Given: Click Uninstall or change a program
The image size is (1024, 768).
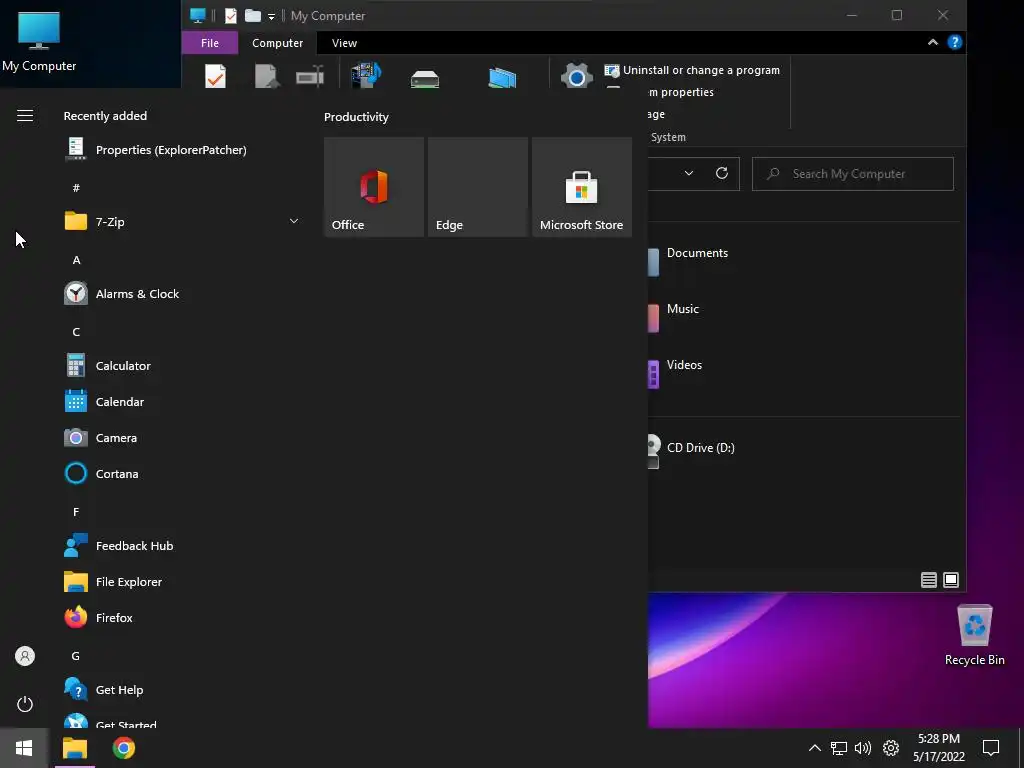Looking at the screenshot, I should point(692,70).
